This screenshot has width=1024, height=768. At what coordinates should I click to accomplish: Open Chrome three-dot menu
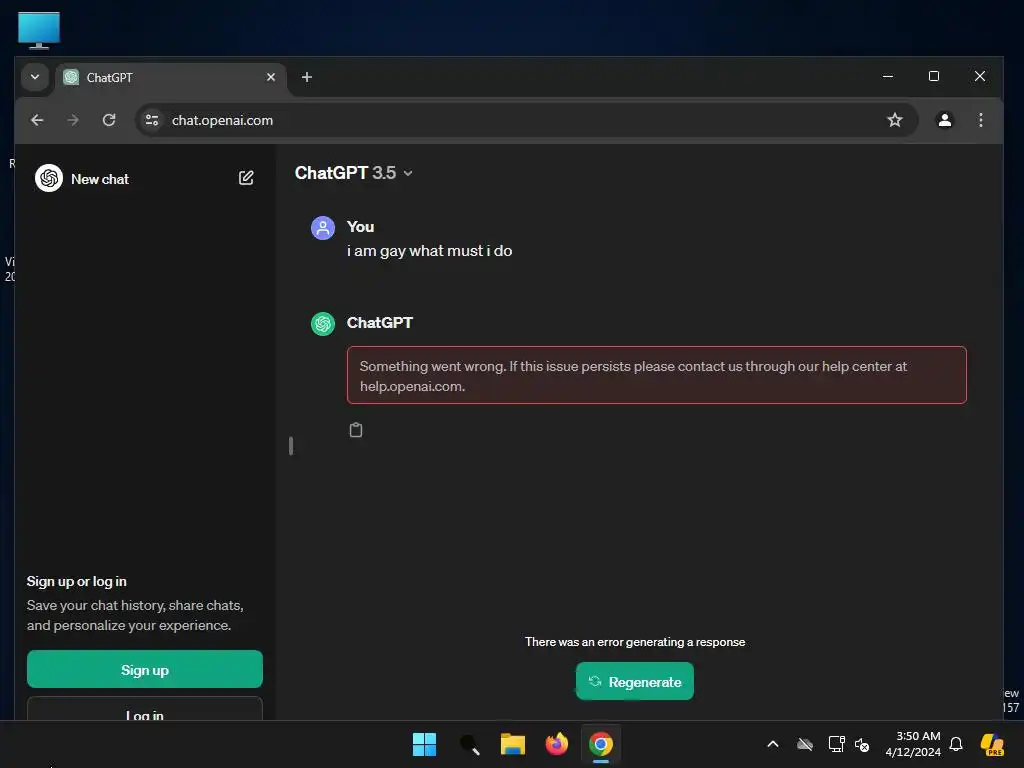[x=980, y=120]
